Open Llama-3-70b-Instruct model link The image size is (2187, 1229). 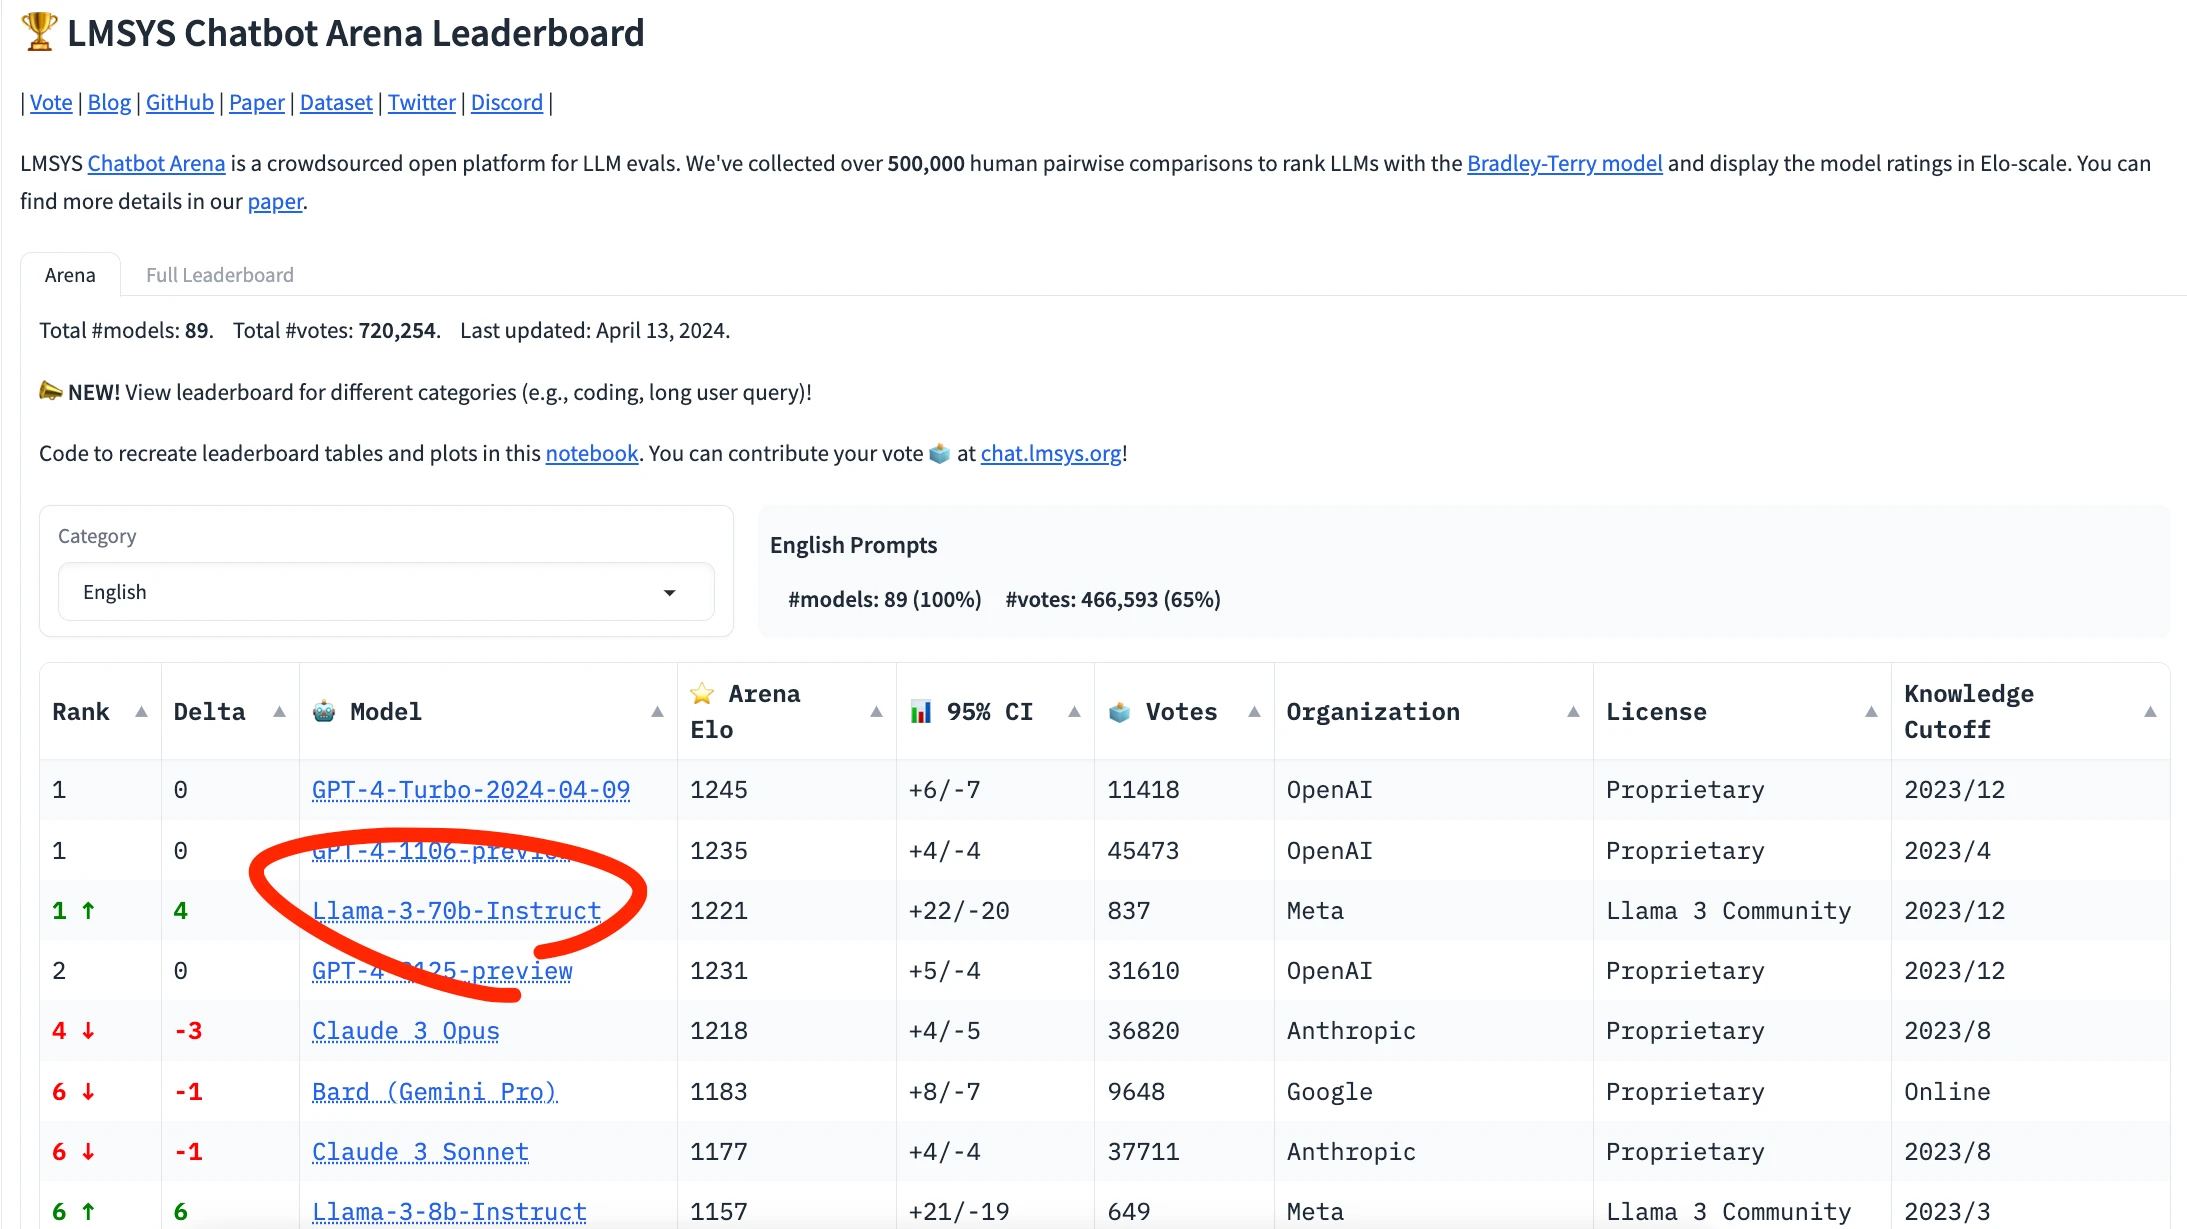pyautogui.click(x=457, y=911)
